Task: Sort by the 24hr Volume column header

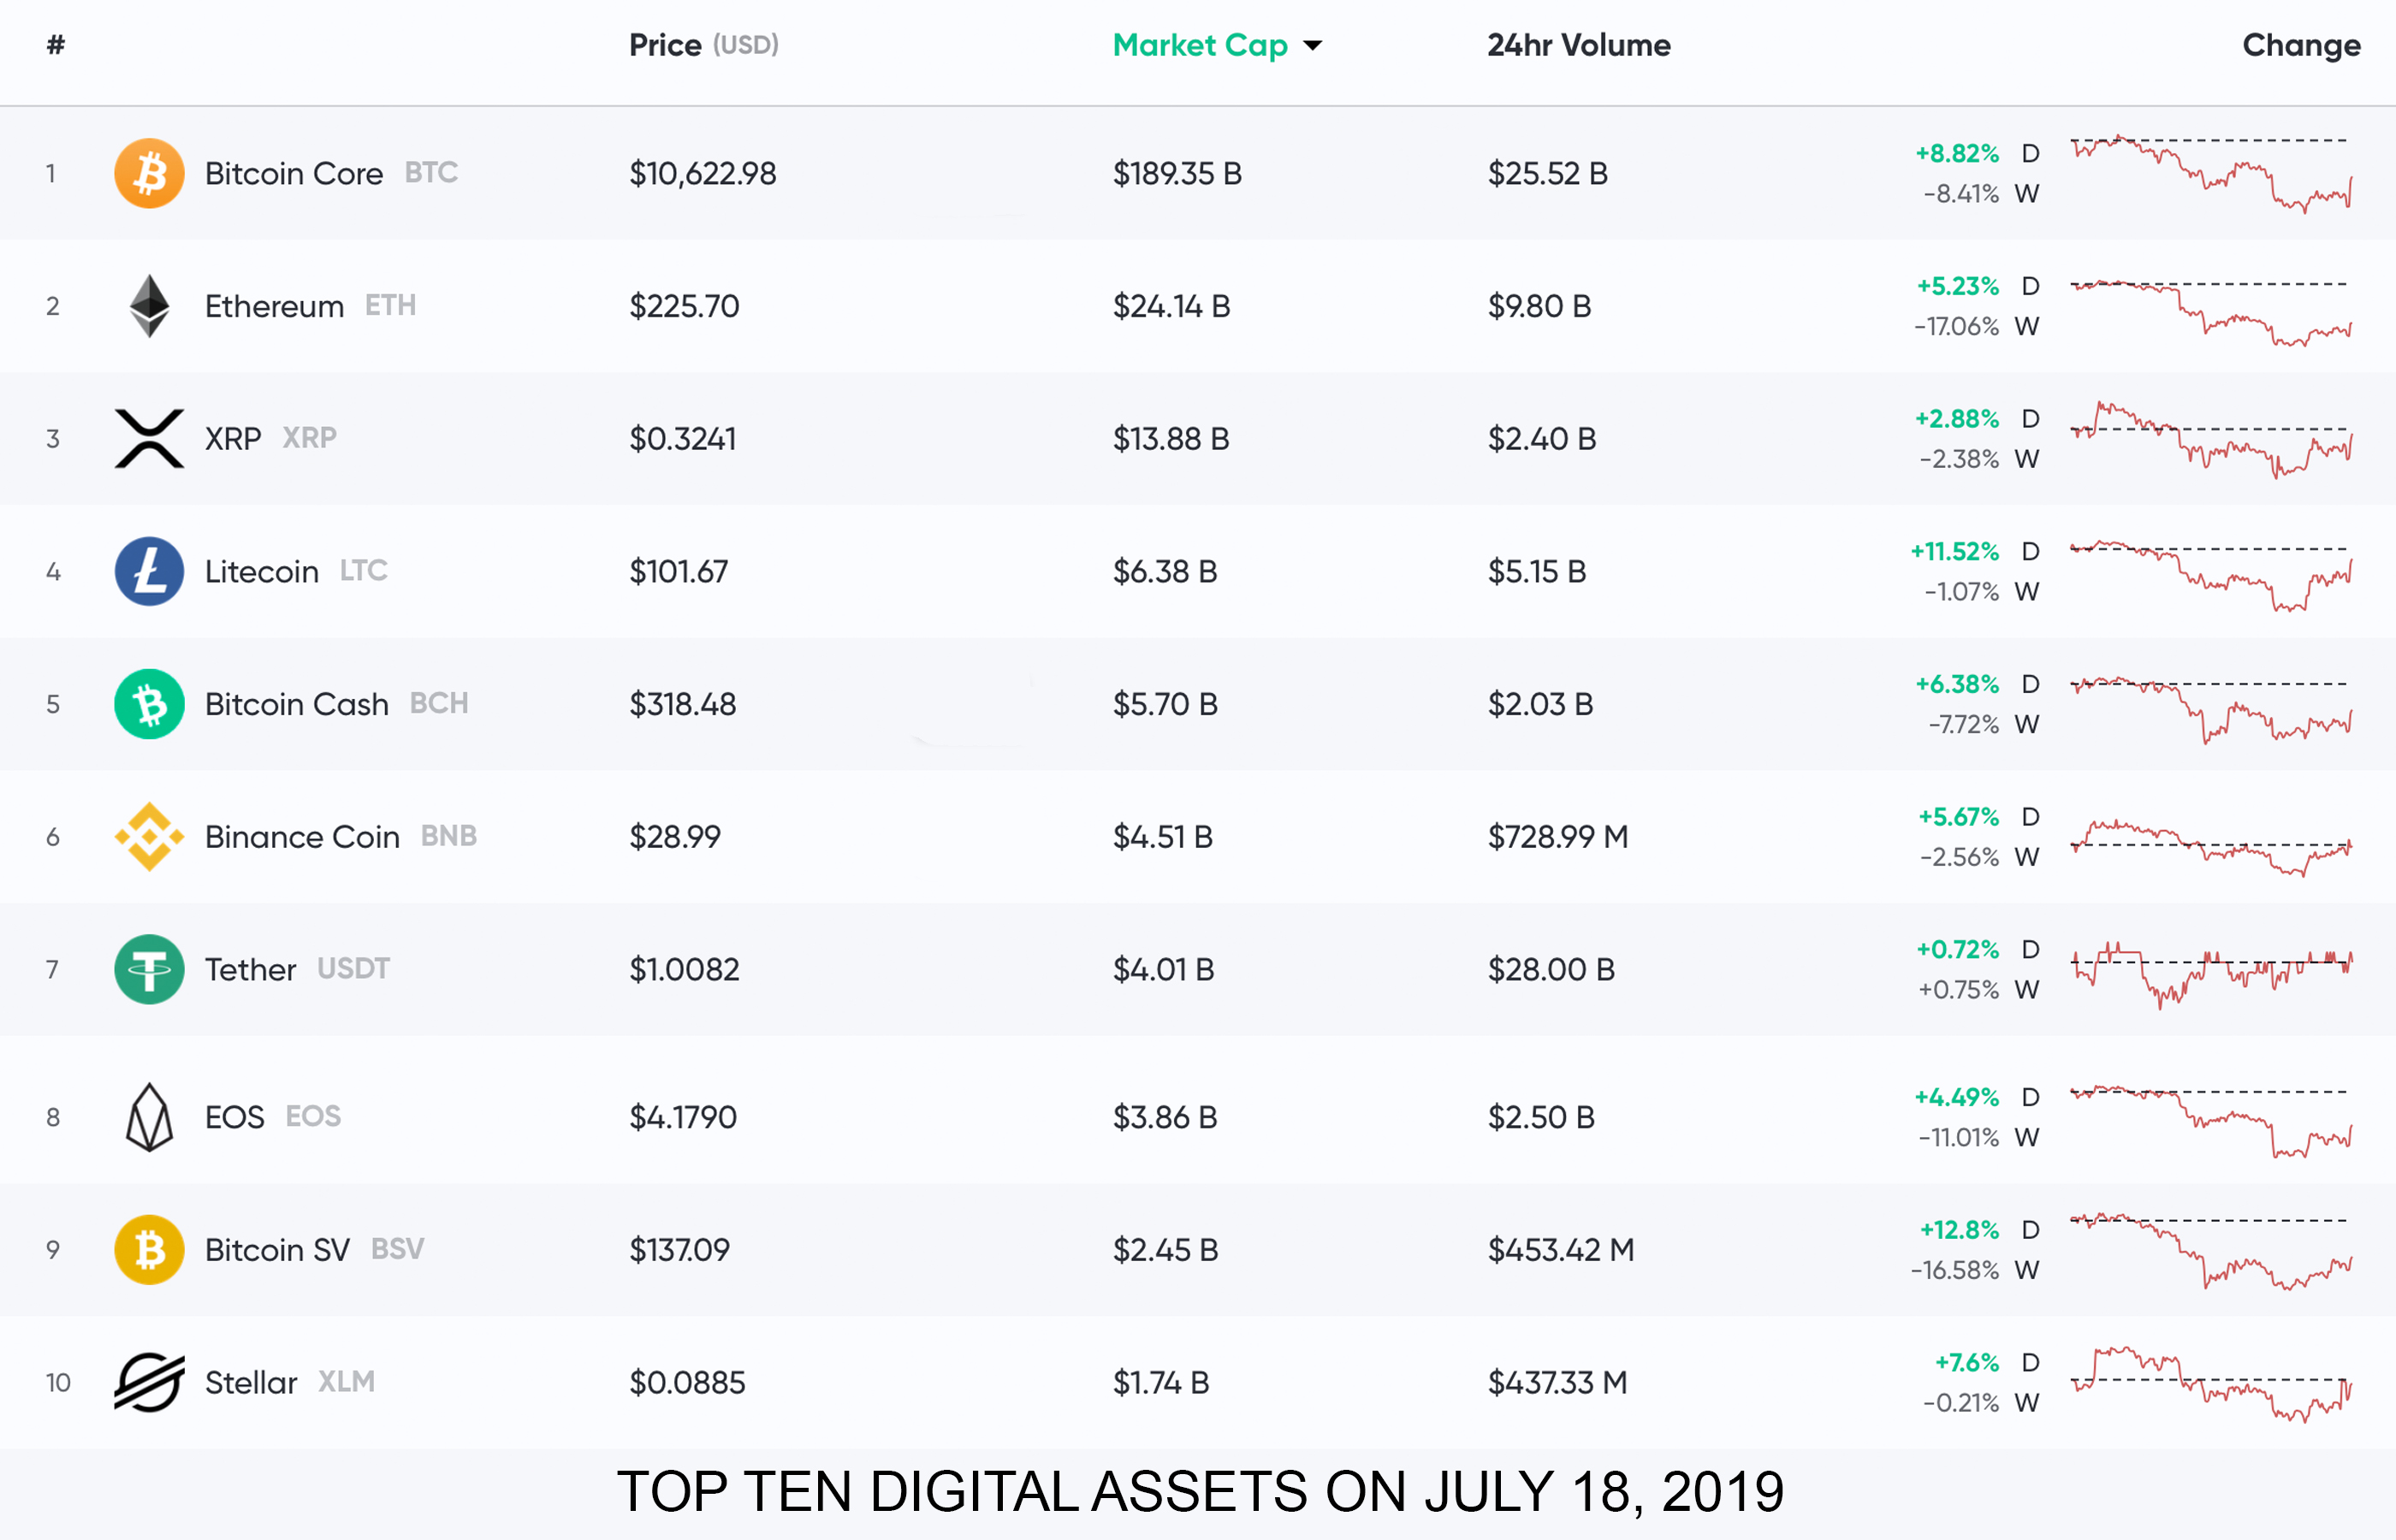Action: point(1578,45)
